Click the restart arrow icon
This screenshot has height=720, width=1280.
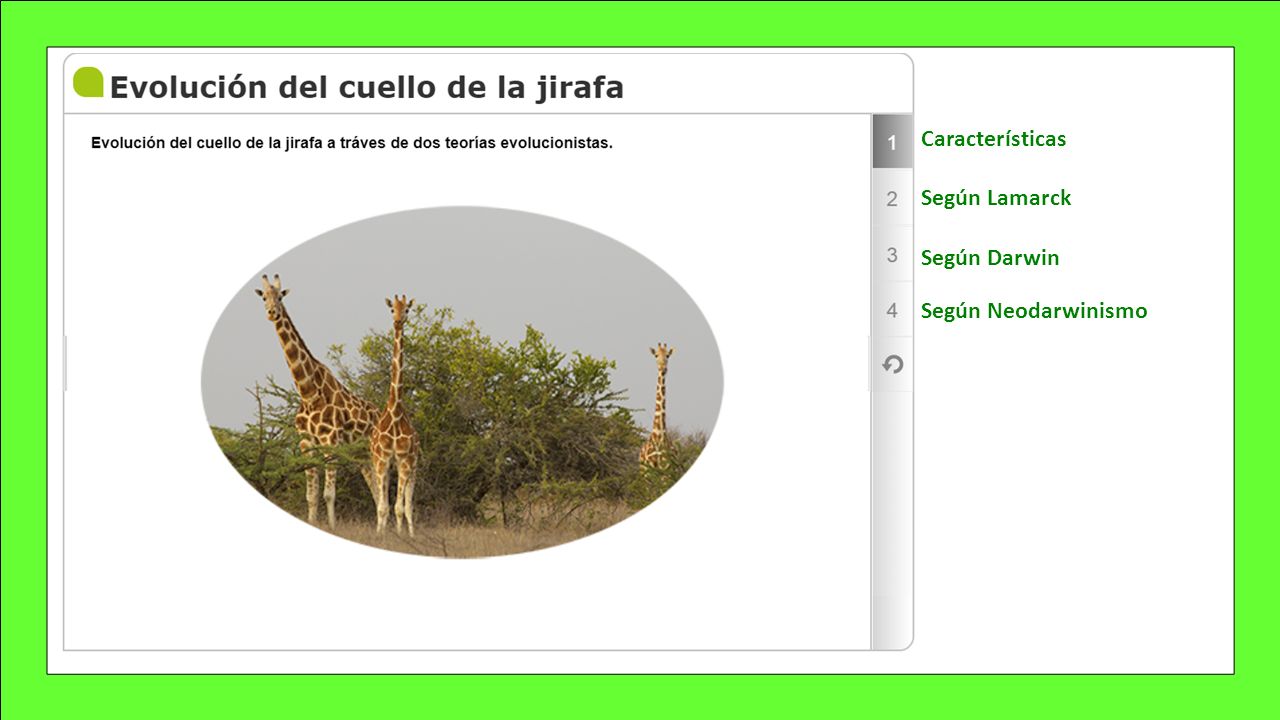click(x=892, y=364)
